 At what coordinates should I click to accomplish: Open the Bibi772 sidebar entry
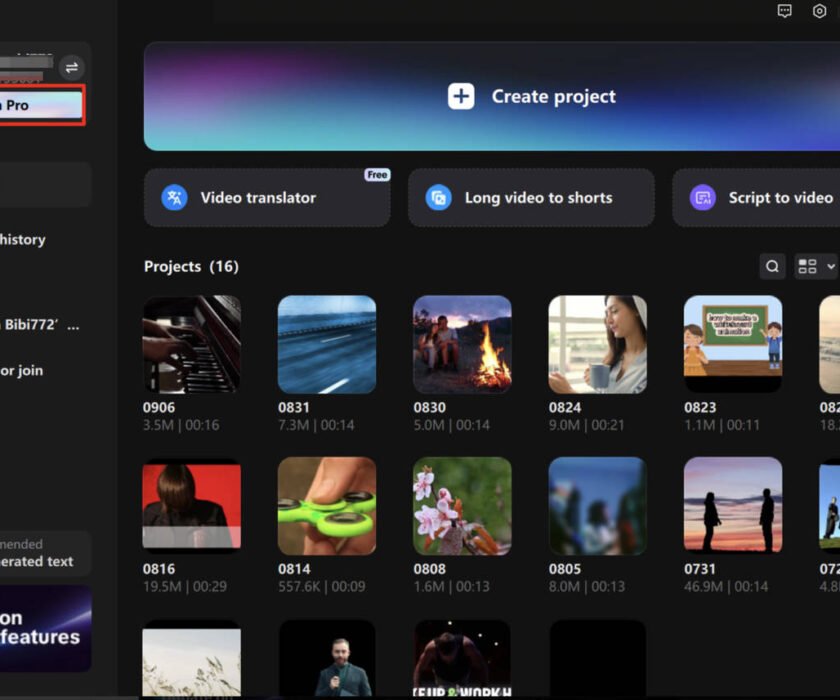[x=39, y=325]
